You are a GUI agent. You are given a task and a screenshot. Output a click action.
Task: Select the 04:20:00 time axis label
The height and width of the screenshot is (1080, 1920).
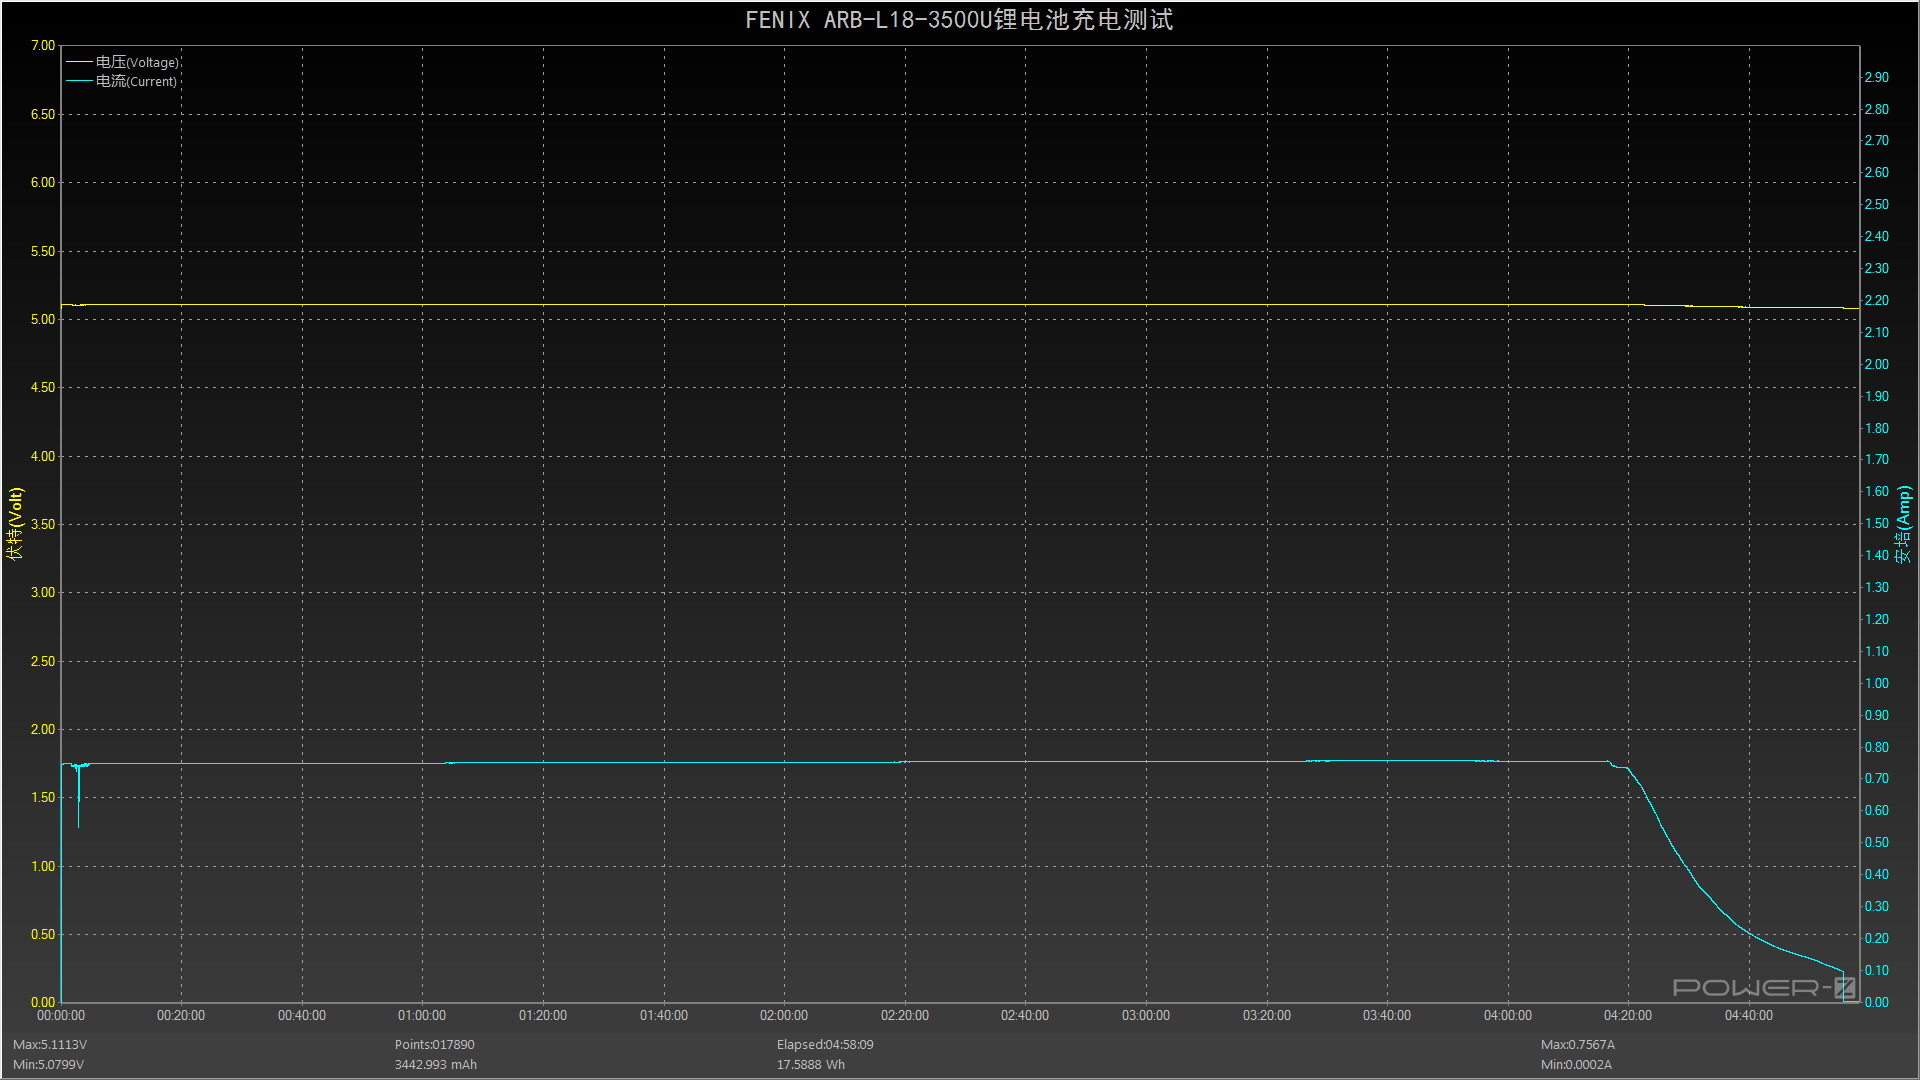click(1627, 1015)
